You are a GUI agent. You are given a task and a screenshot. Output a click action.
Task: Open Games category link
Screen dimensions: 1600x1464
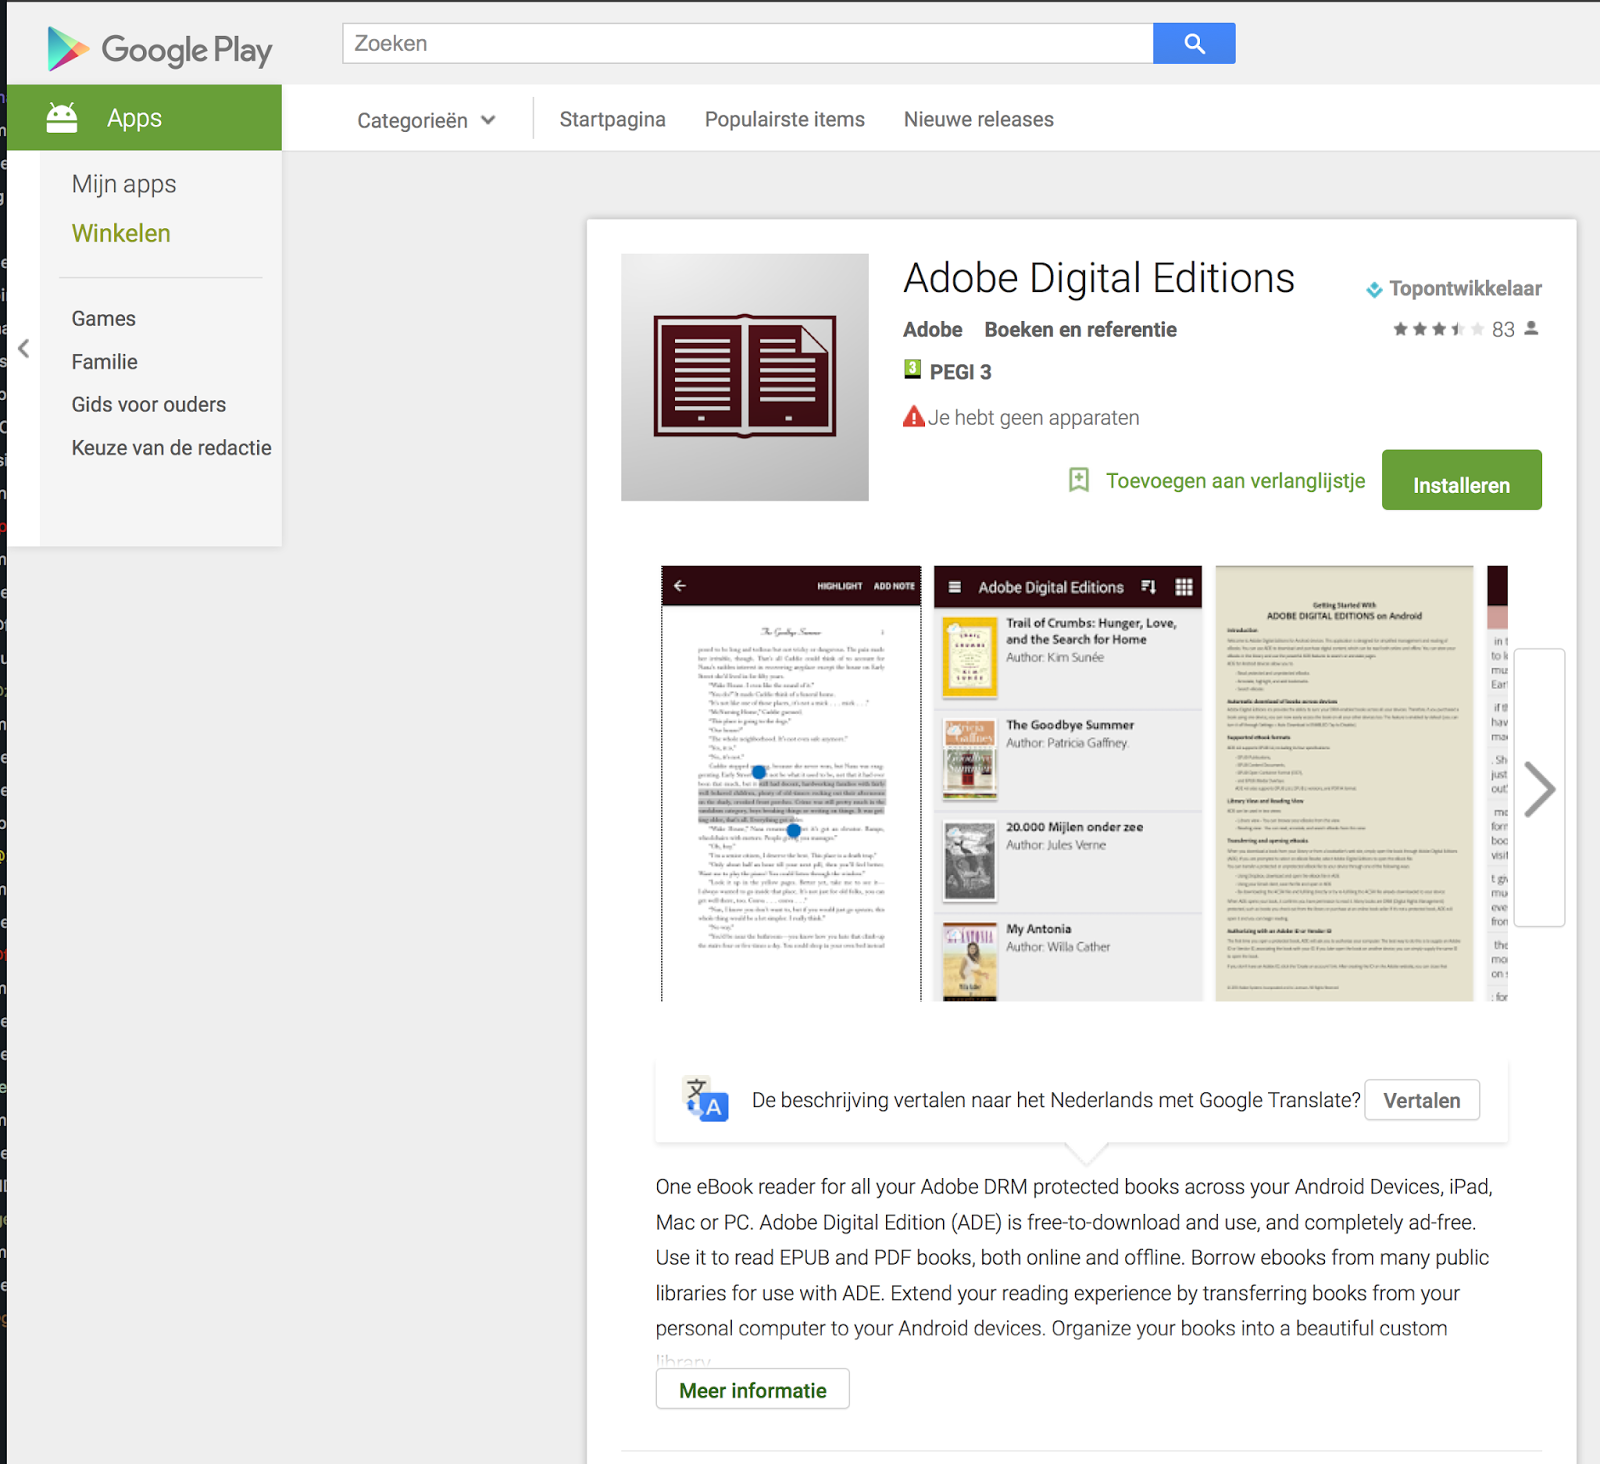pyautogui.click(x=104, y=318)
